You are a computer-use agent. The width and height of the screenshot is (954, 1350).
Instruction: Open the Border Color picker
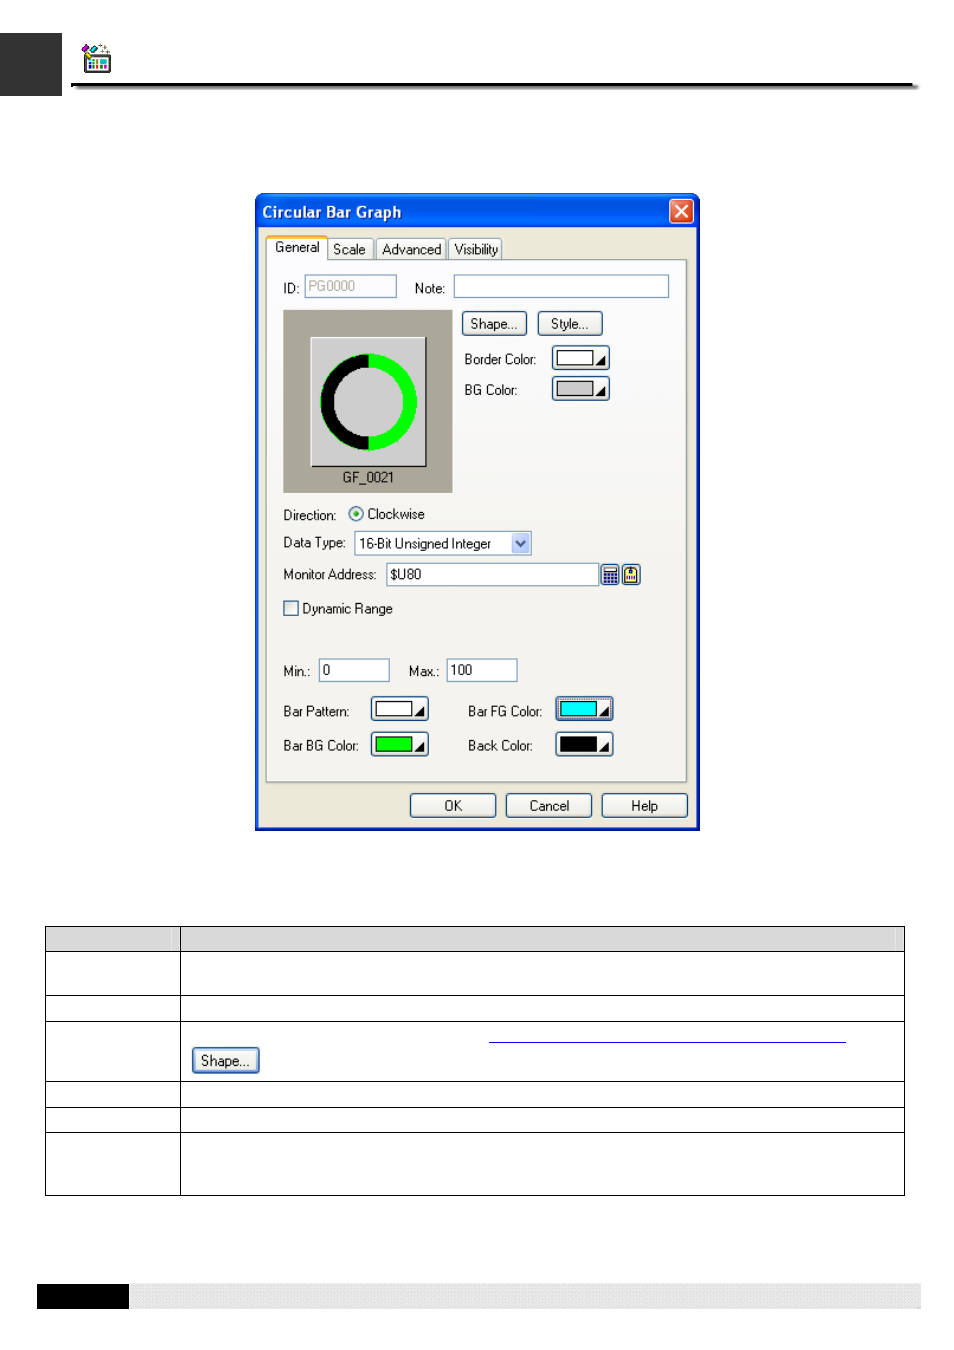coord(581,358)
